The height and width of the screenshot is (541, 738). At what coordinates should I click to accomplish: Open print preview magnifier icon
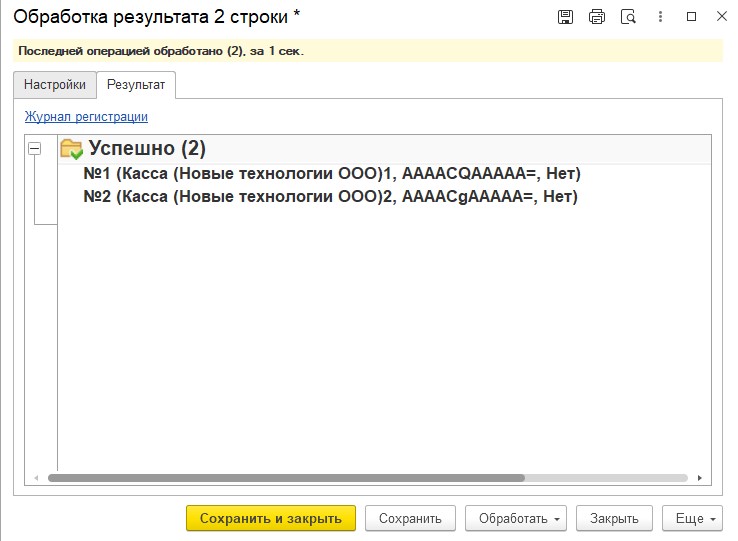click(x=628, y=17)
